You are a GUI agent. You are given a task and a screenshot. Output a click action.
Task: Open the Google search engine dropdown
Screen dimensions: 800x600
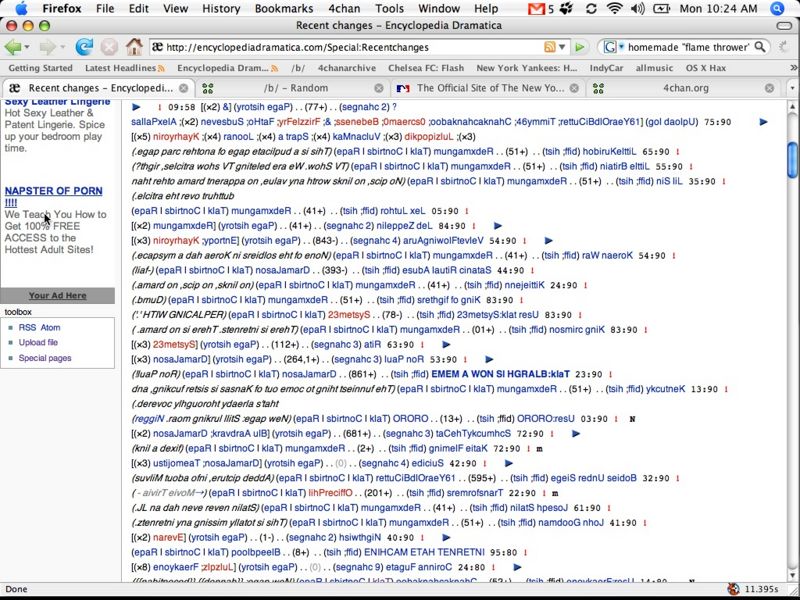pos(612,47)
